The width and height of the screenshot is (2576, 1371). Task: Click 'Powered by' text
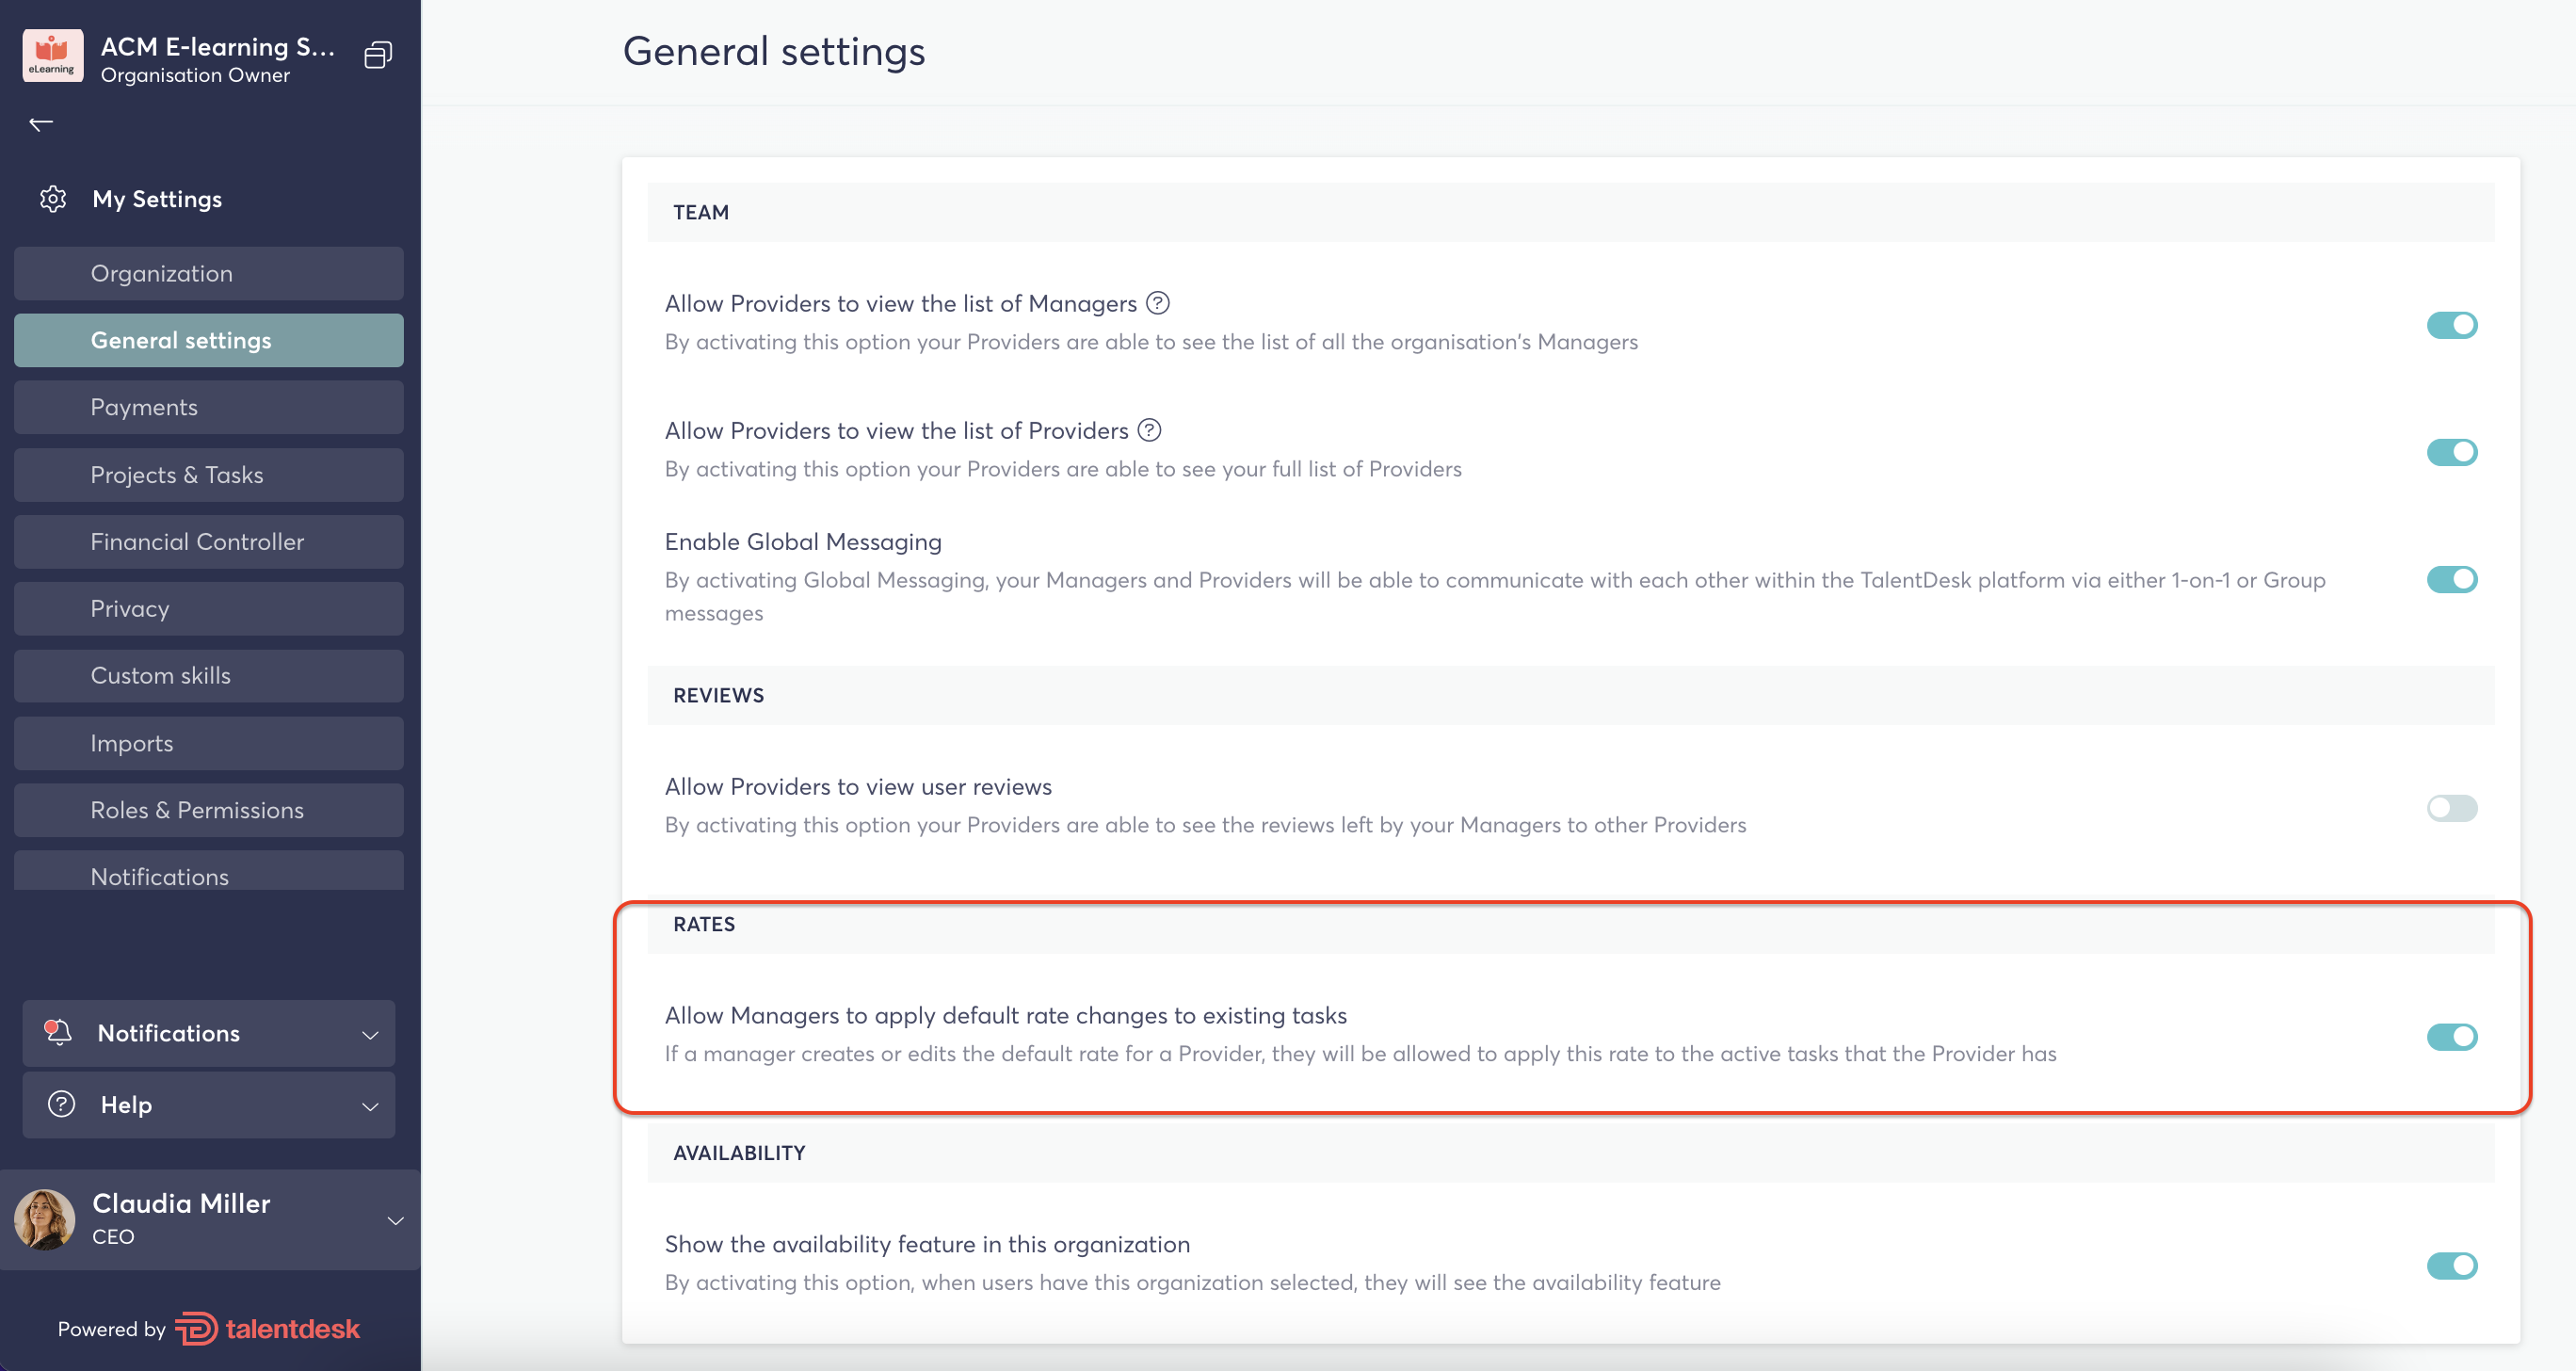111,1329
